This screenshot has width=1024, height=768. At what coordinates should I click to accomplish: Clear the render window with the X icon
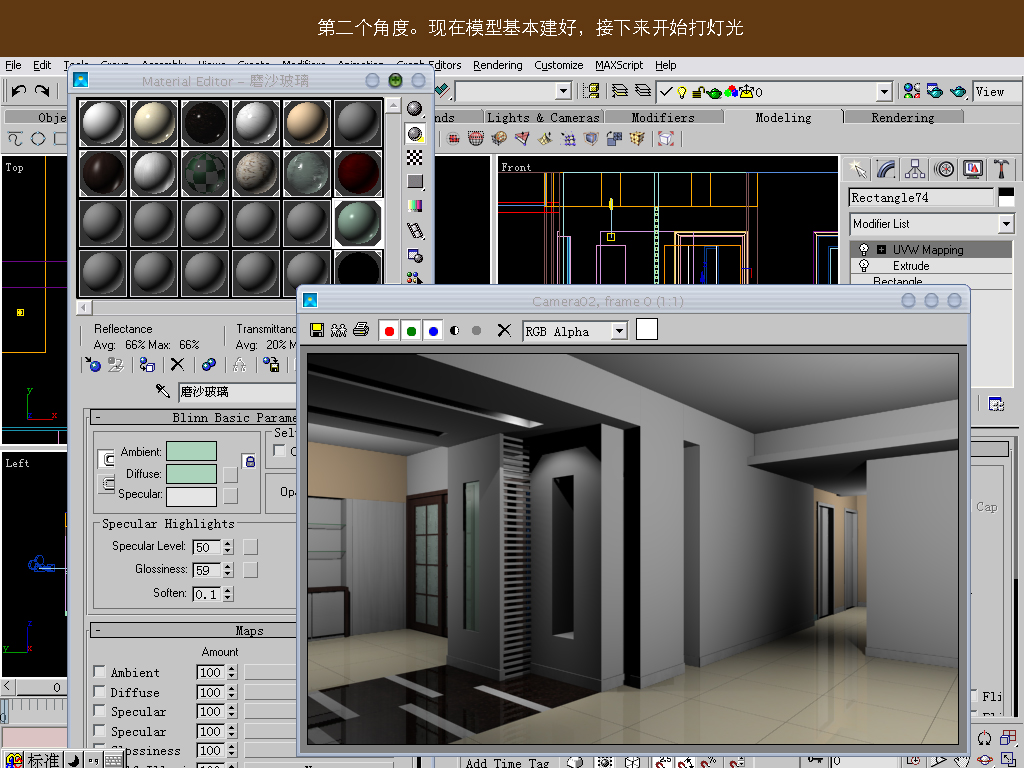point(504,330)
